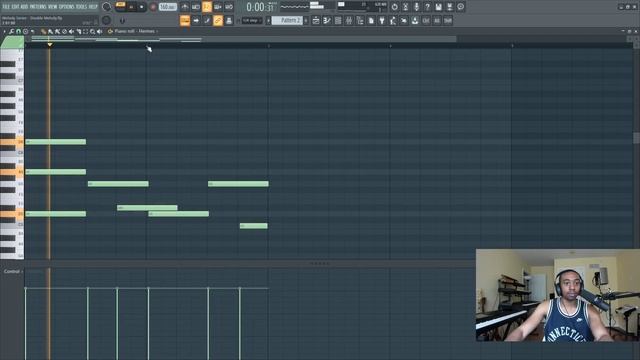
Task: Open the piano roll options menu arrow
Action: 4,31
